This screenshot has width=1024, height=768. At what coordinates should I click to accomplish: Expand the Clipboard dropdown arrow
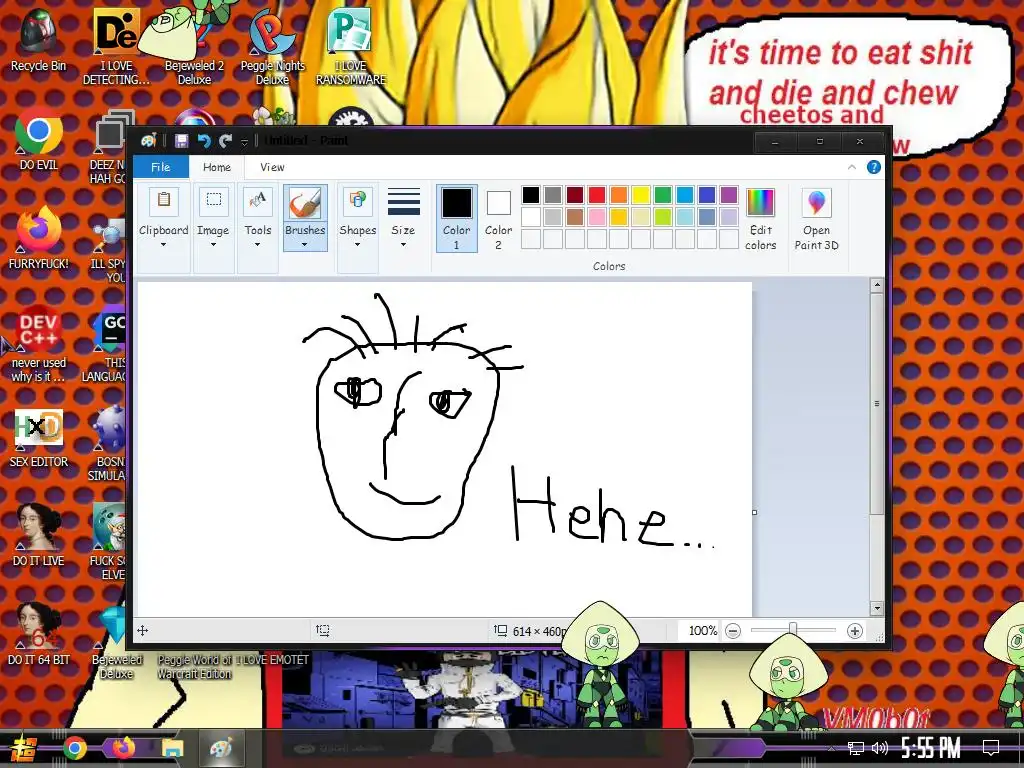(x=163, y=245)
